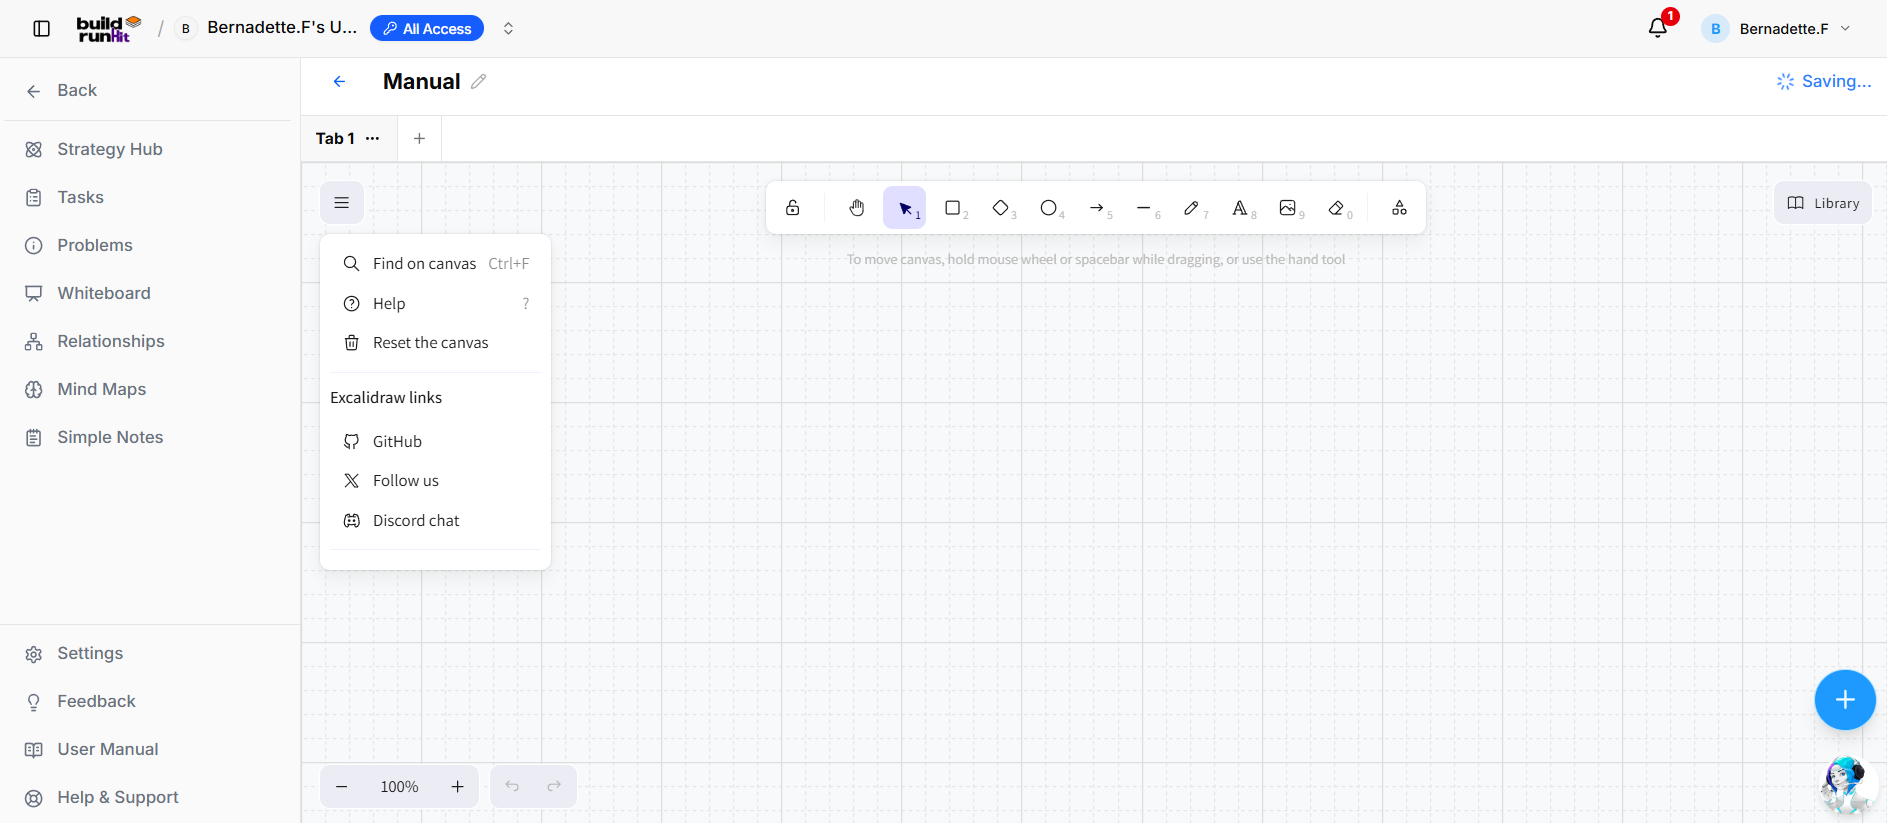The image size is (1887, 823).
Task: Click the undo arrow
Action: 512,787
